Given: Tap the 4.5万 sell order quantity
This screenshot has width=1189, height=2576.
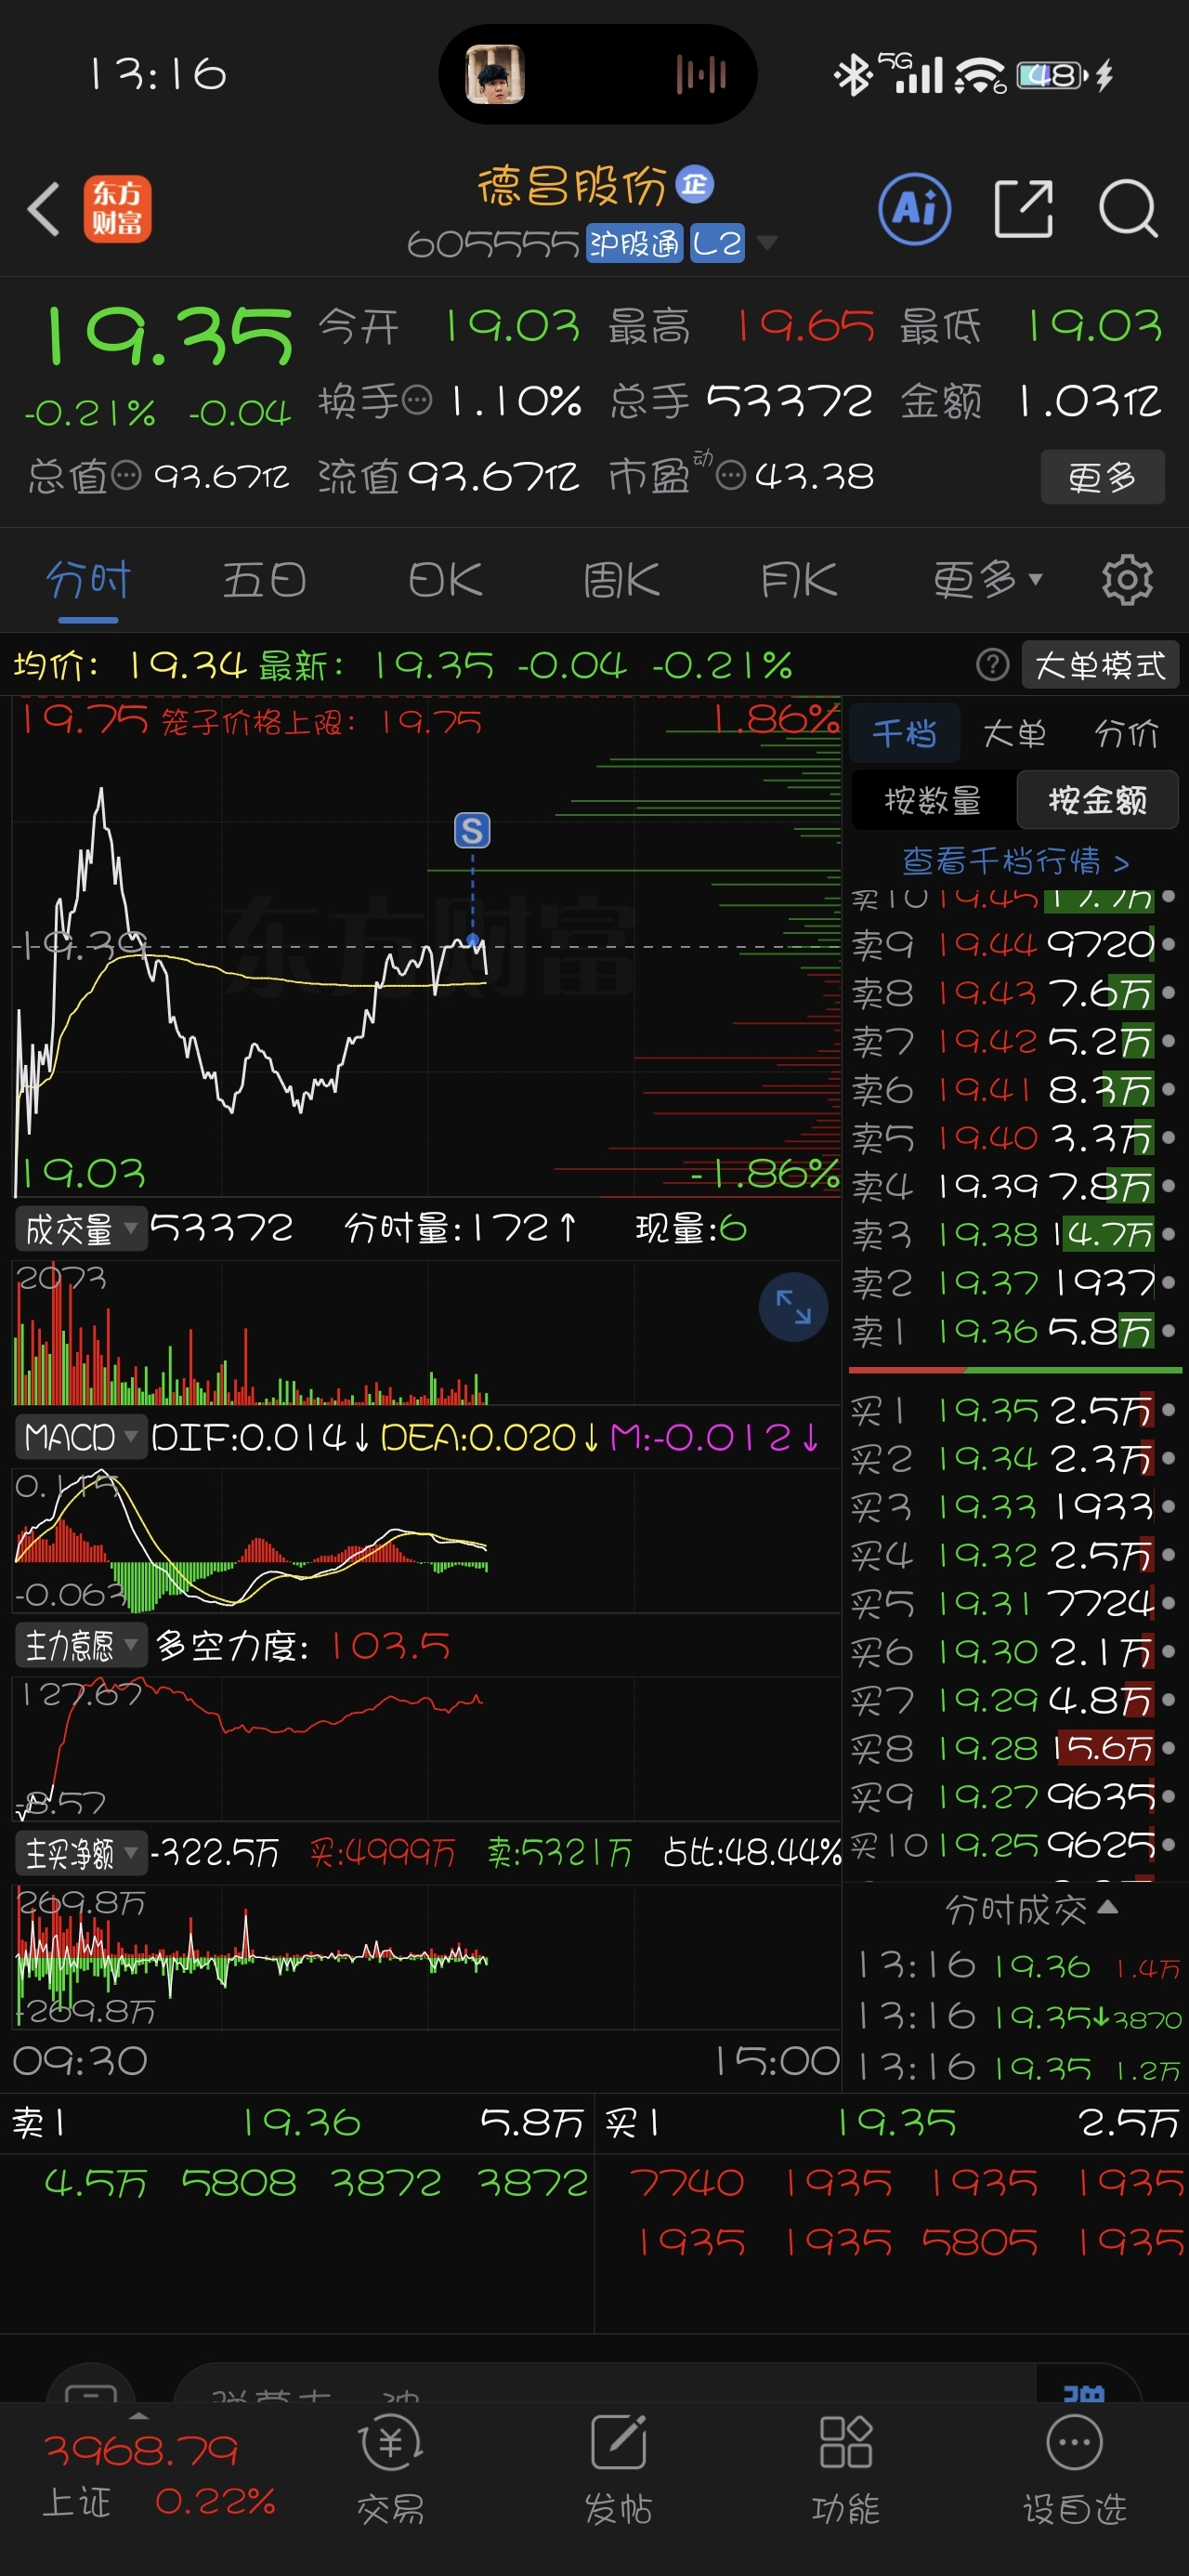Looking at the screenshot, I should tap(95, 2182).
